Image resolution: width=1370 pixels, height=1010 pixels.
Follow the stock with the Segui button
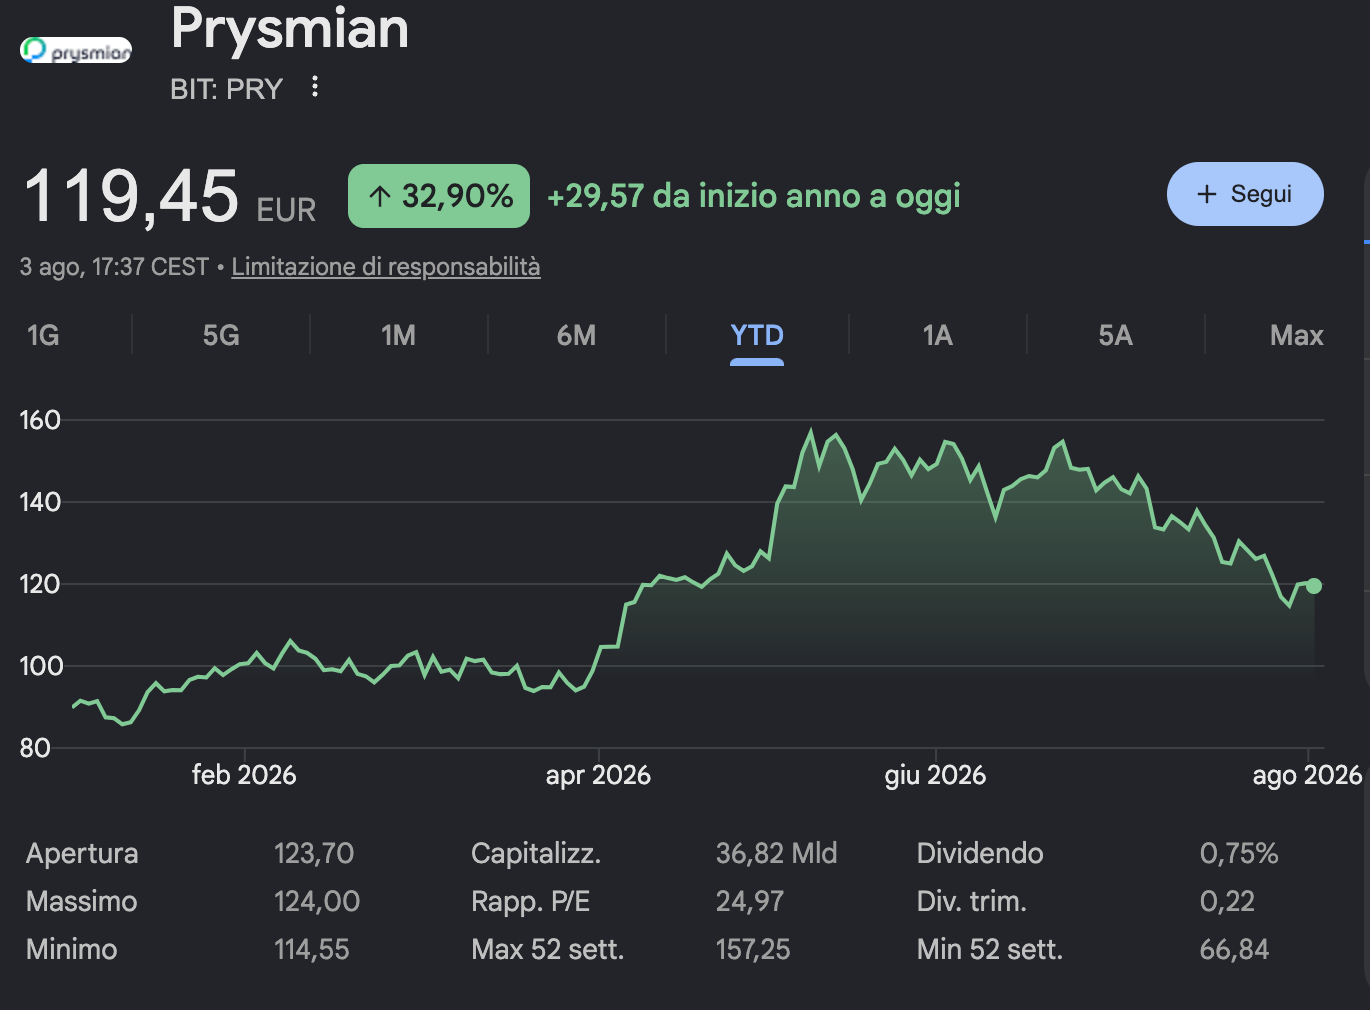coord(1245,194)
